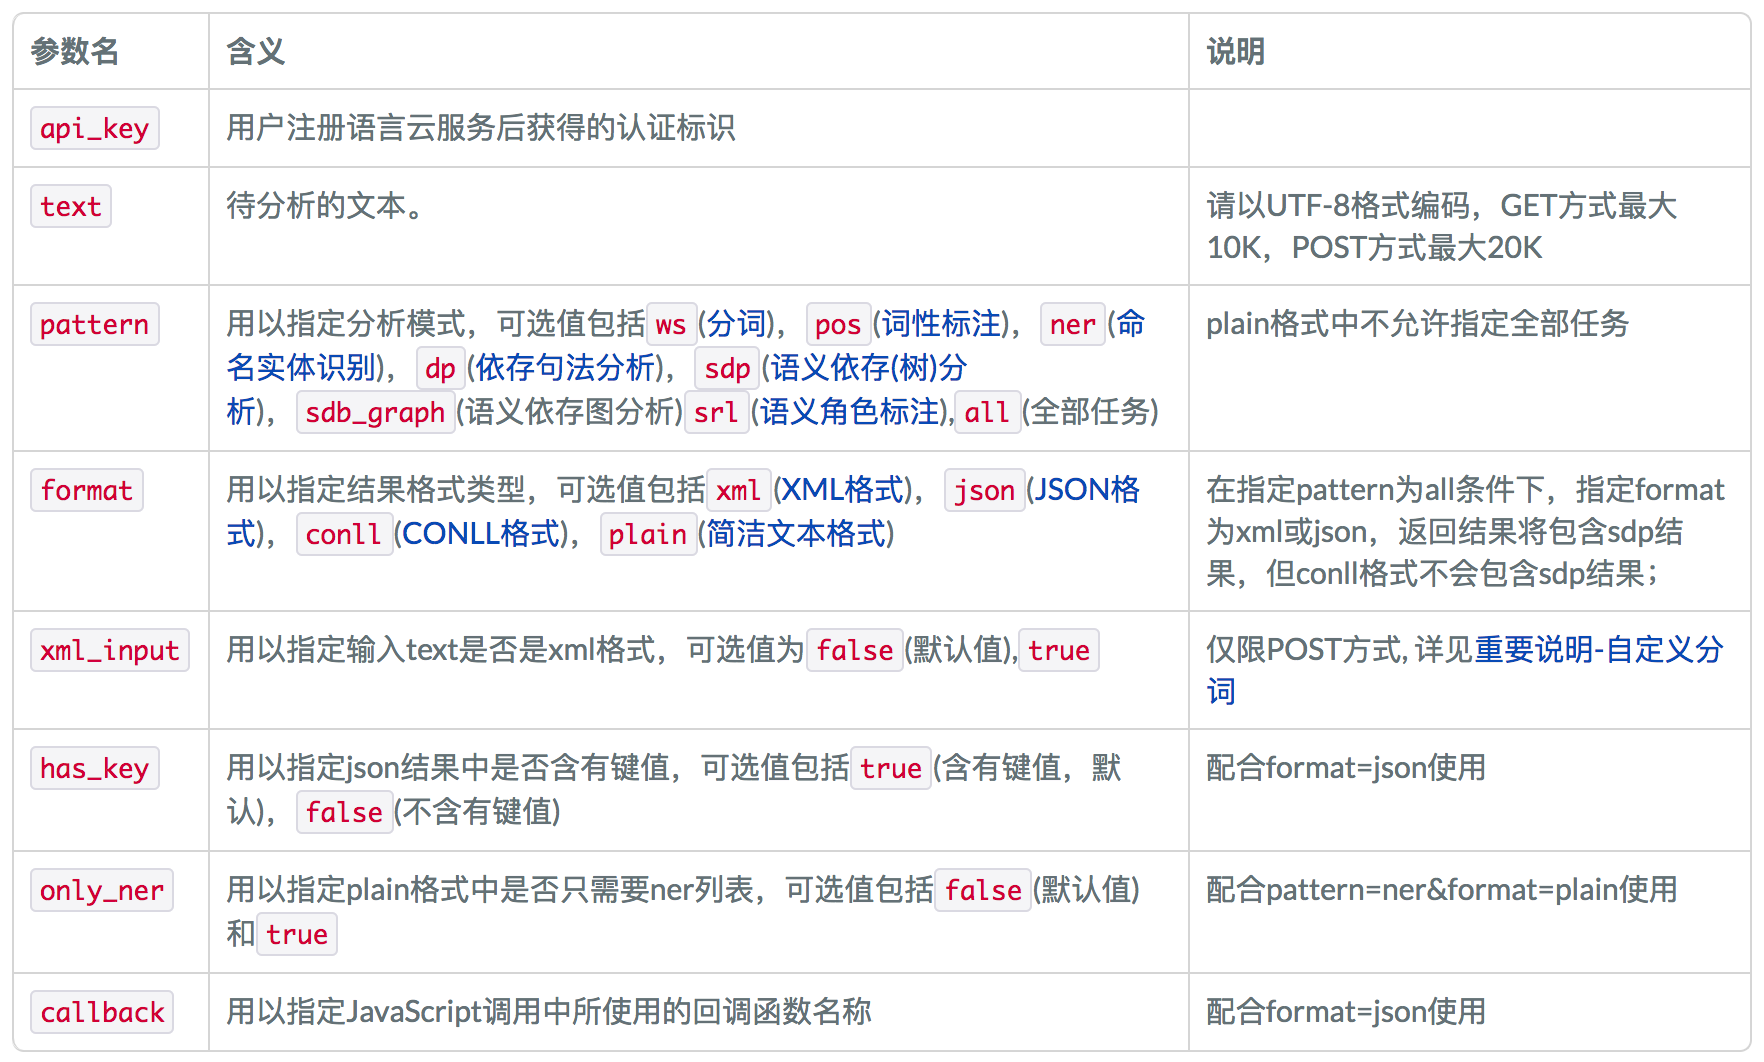Select the conll CONLL格式 value tag

tap(344, 534)
